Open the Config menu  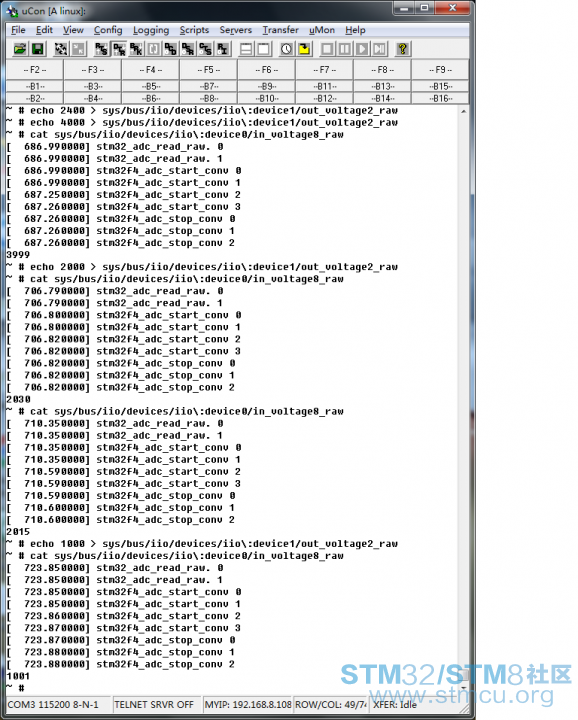(x=108, y=30)
